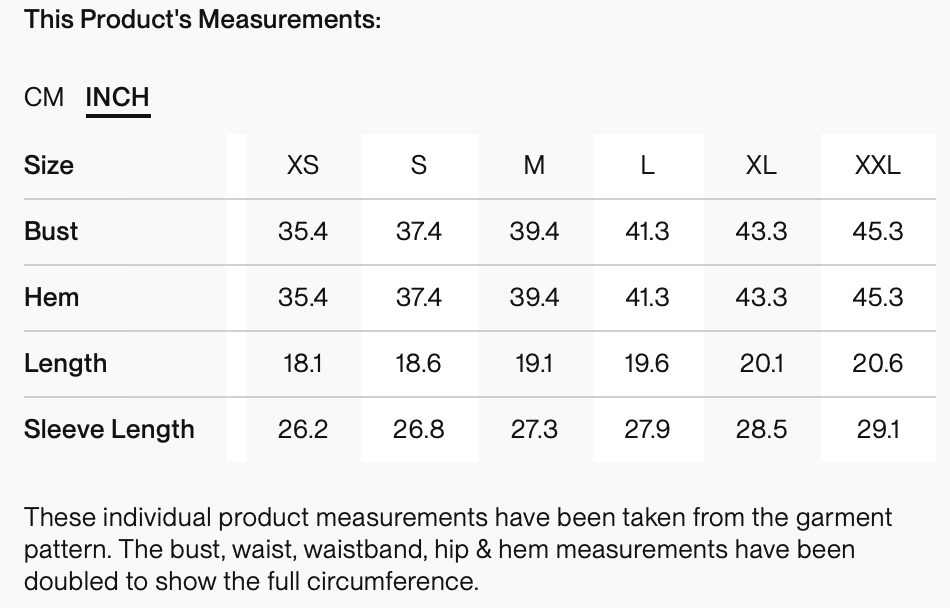This screenshot has width=950, height=608.
Task: Click the Hem row label
Action: (x=51, y=297)
